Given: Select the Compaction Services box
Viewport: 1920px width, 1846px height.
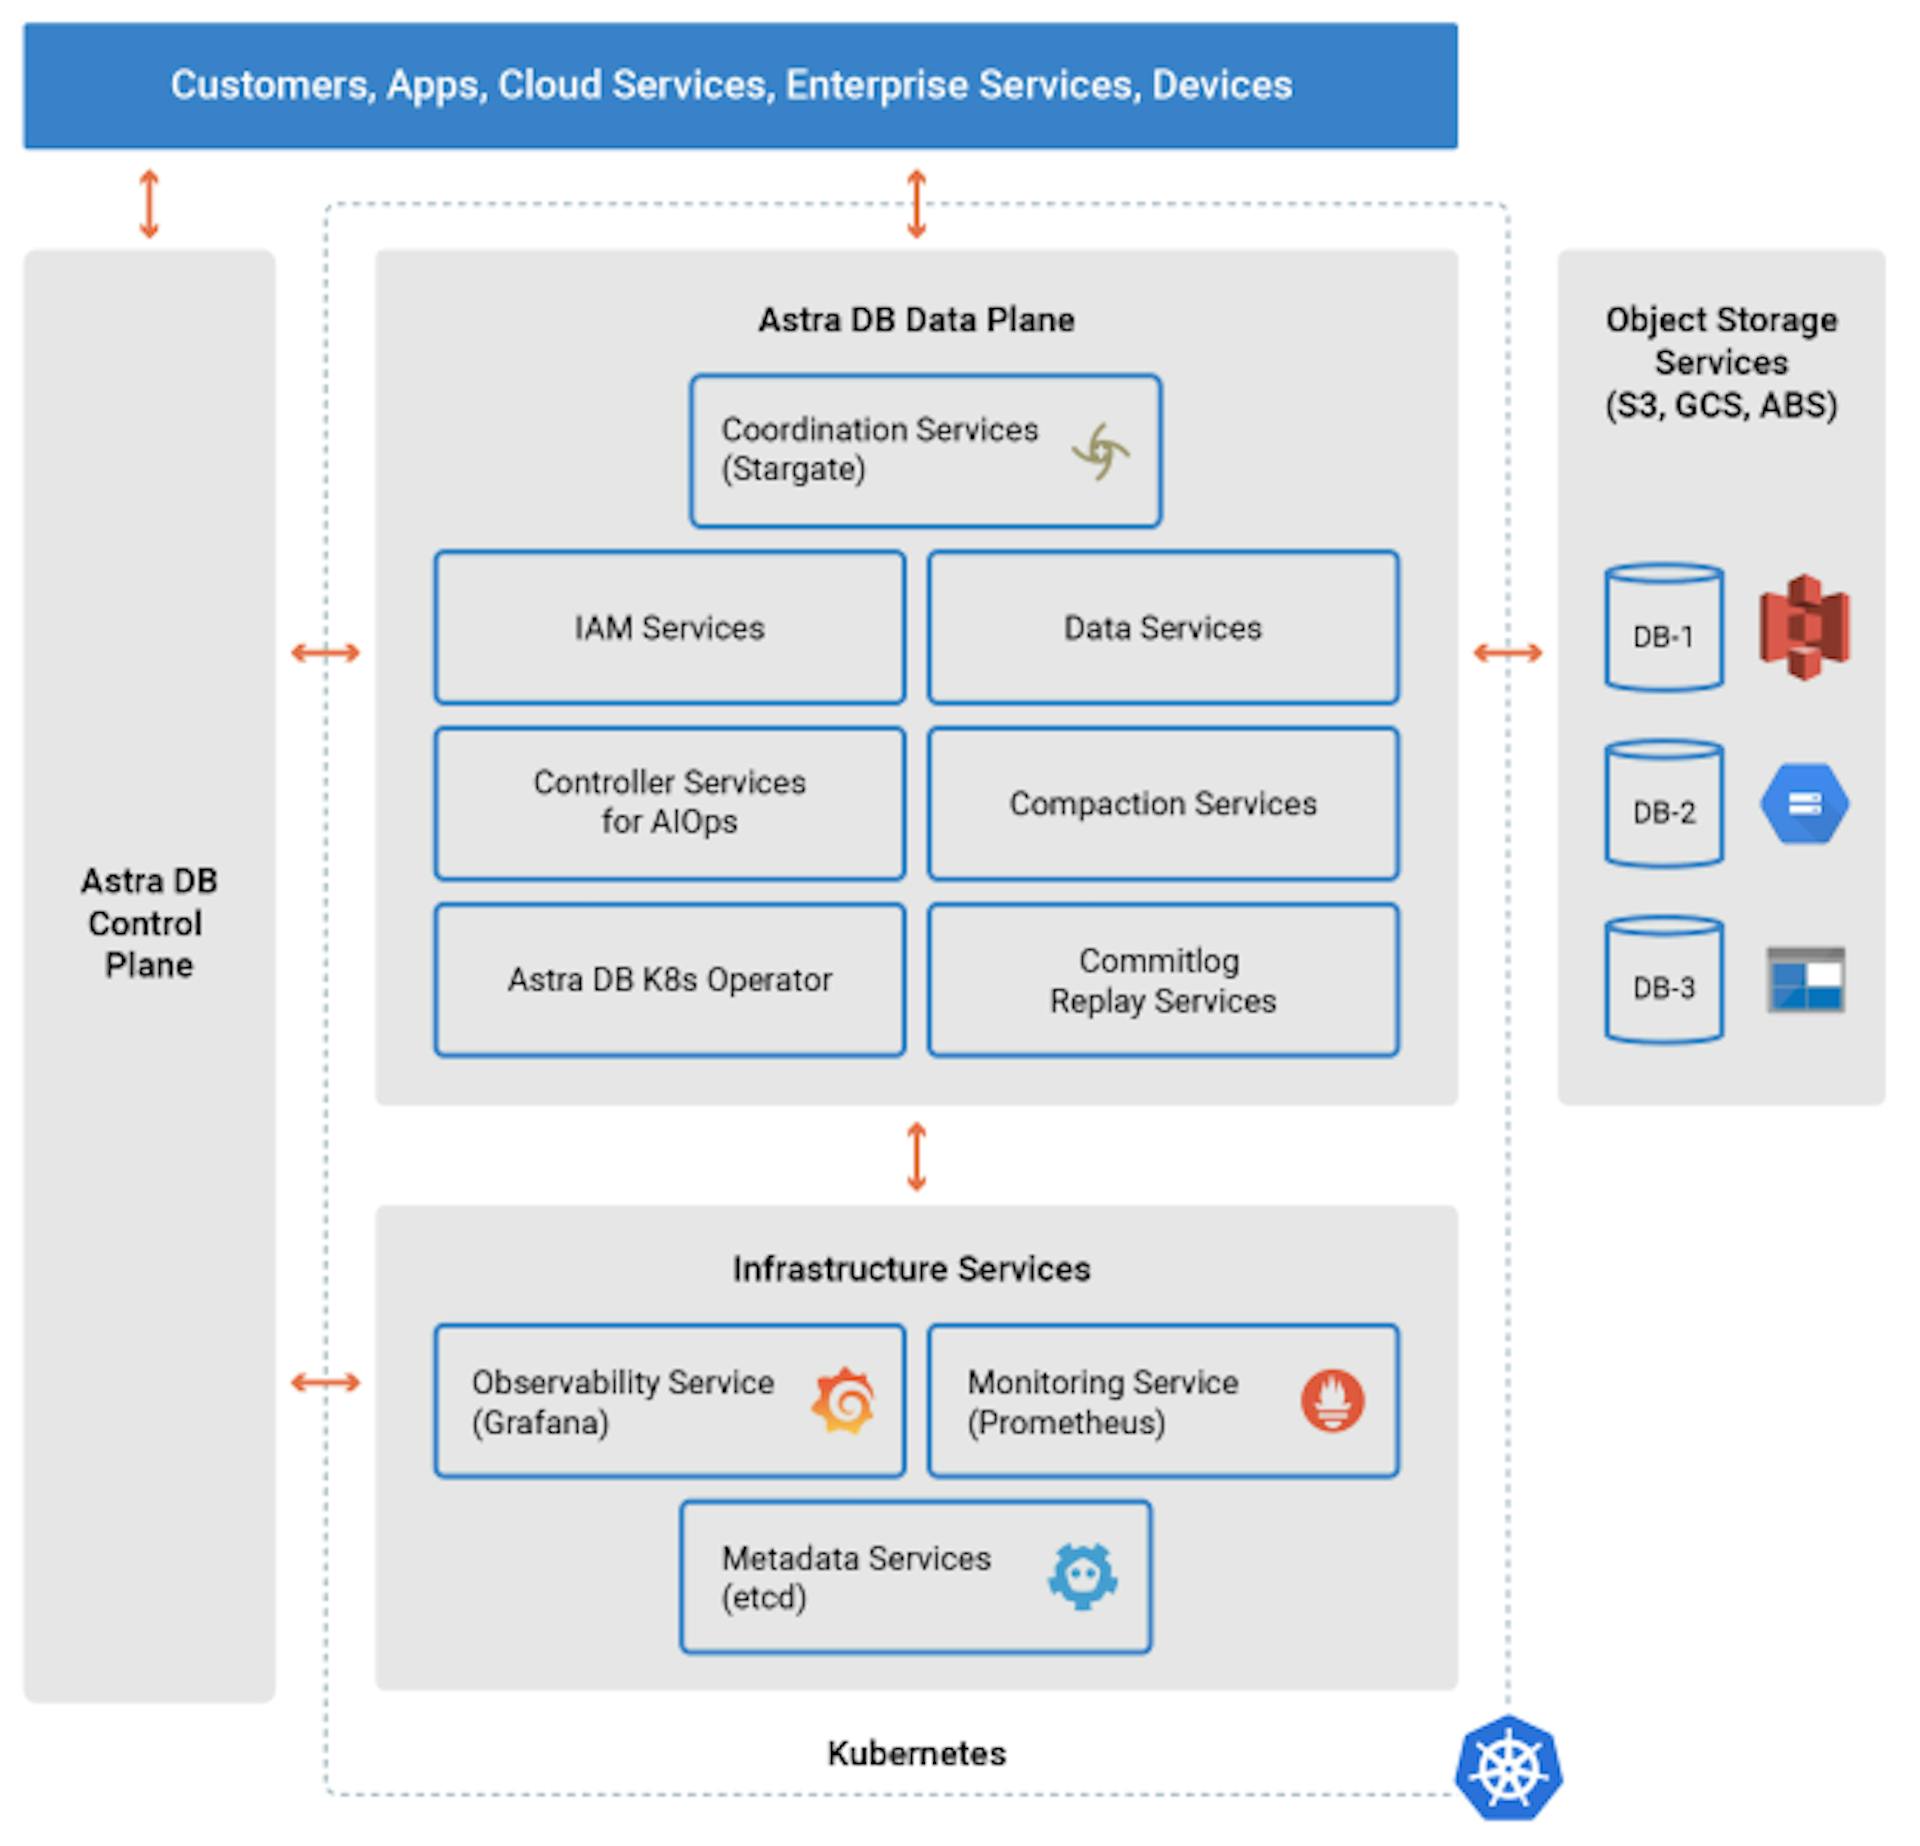Looking at the screenshot, I should (1162, 804).
